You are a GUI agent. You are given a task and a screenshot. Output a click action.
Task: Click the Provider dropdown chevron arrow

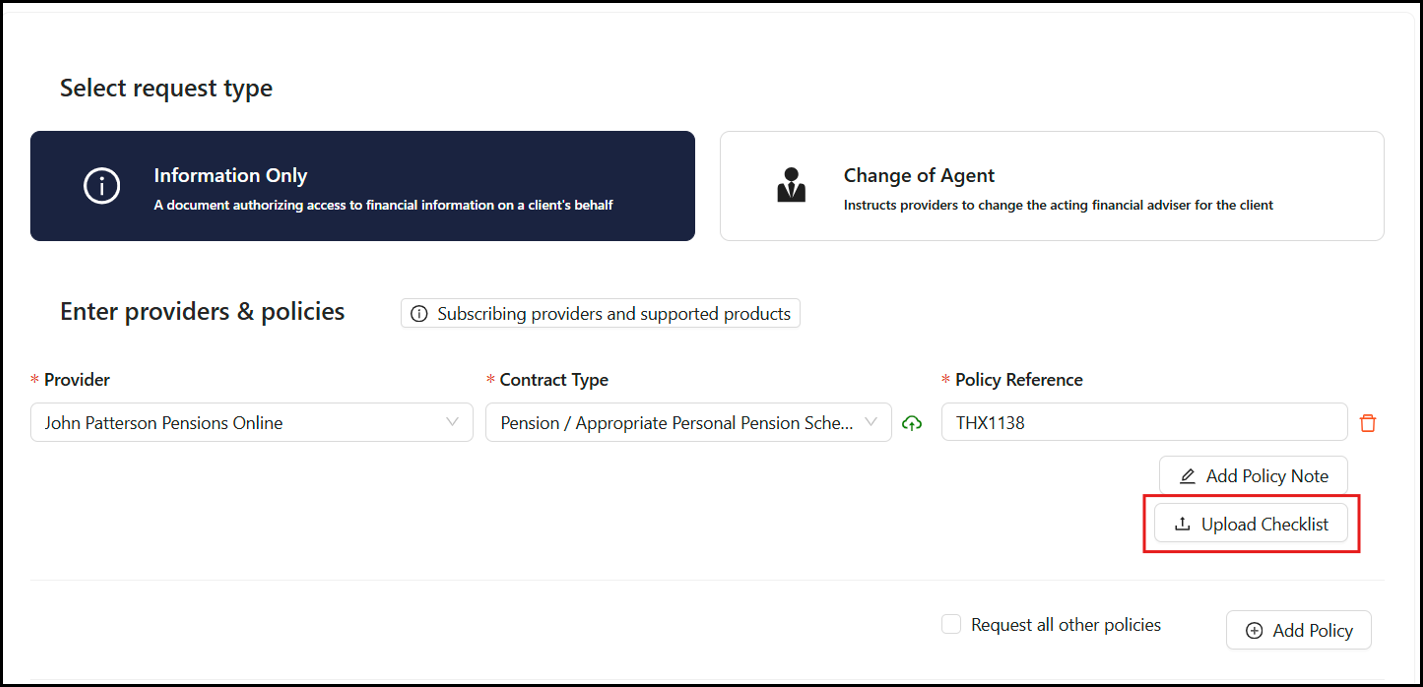452,422
